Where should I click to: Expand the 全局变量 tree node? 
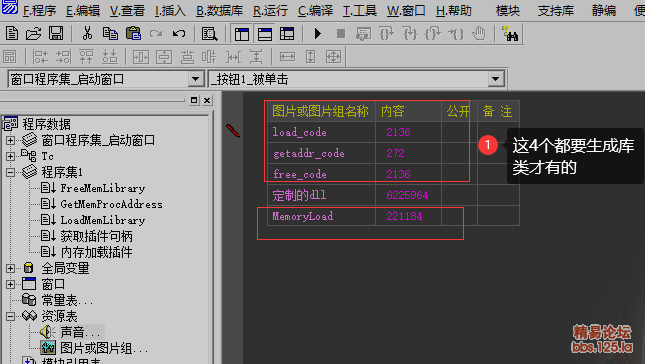tap(10, 269)
